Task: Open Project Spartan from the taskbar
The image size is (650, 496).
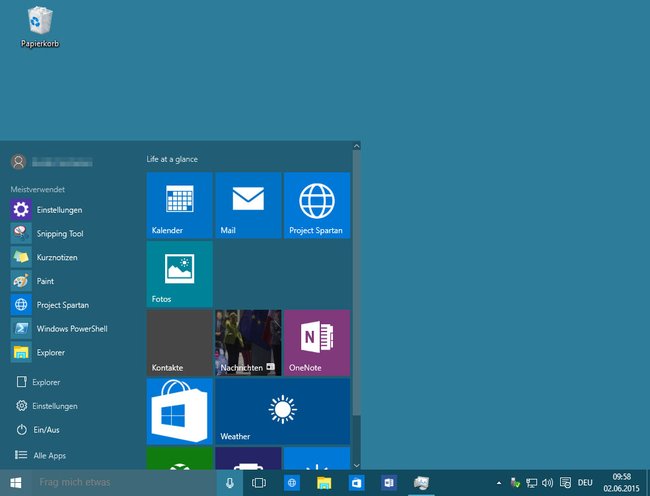Action: click(292, 483)
